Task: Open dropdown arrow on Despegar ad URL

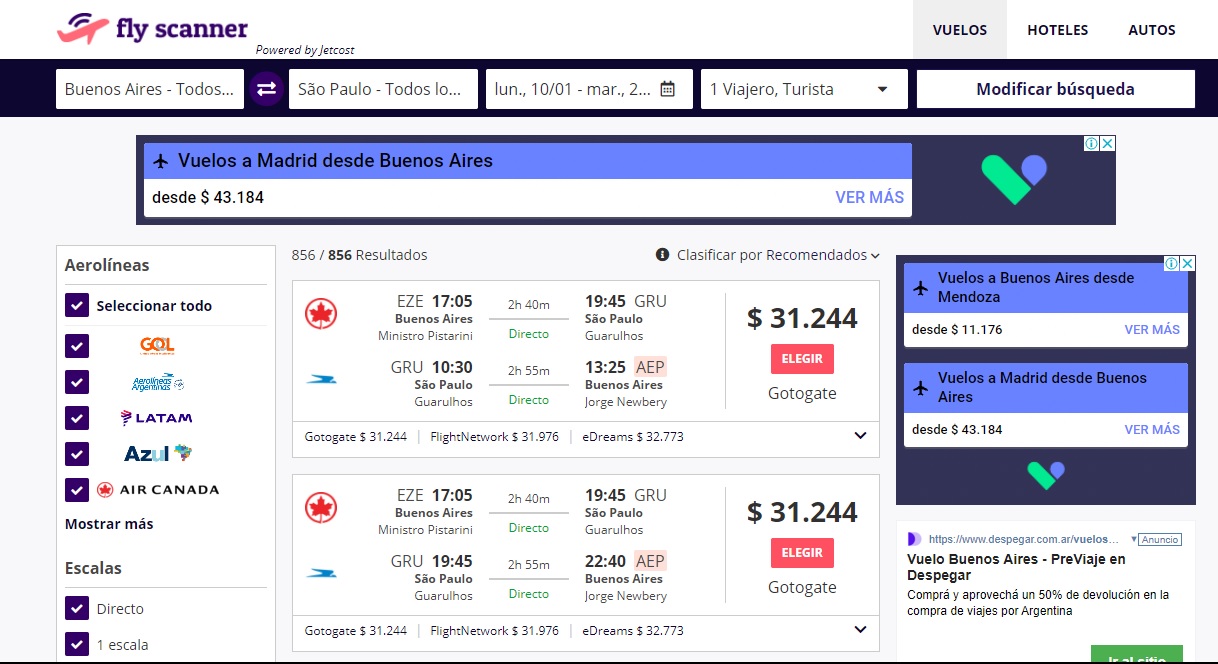Action: pyautogui.click(x=1134, y=538)
